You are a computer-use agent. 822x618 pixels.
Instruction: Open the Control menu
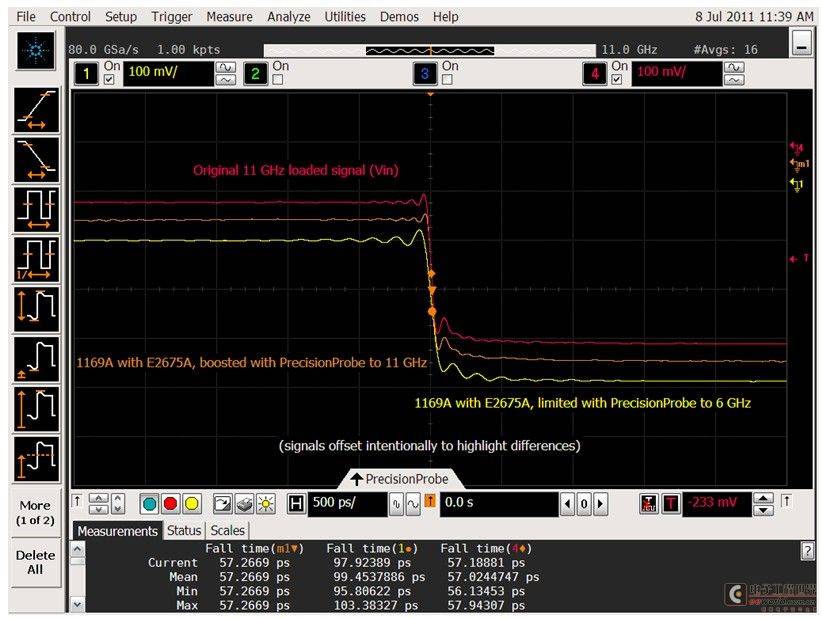point(70,17)
